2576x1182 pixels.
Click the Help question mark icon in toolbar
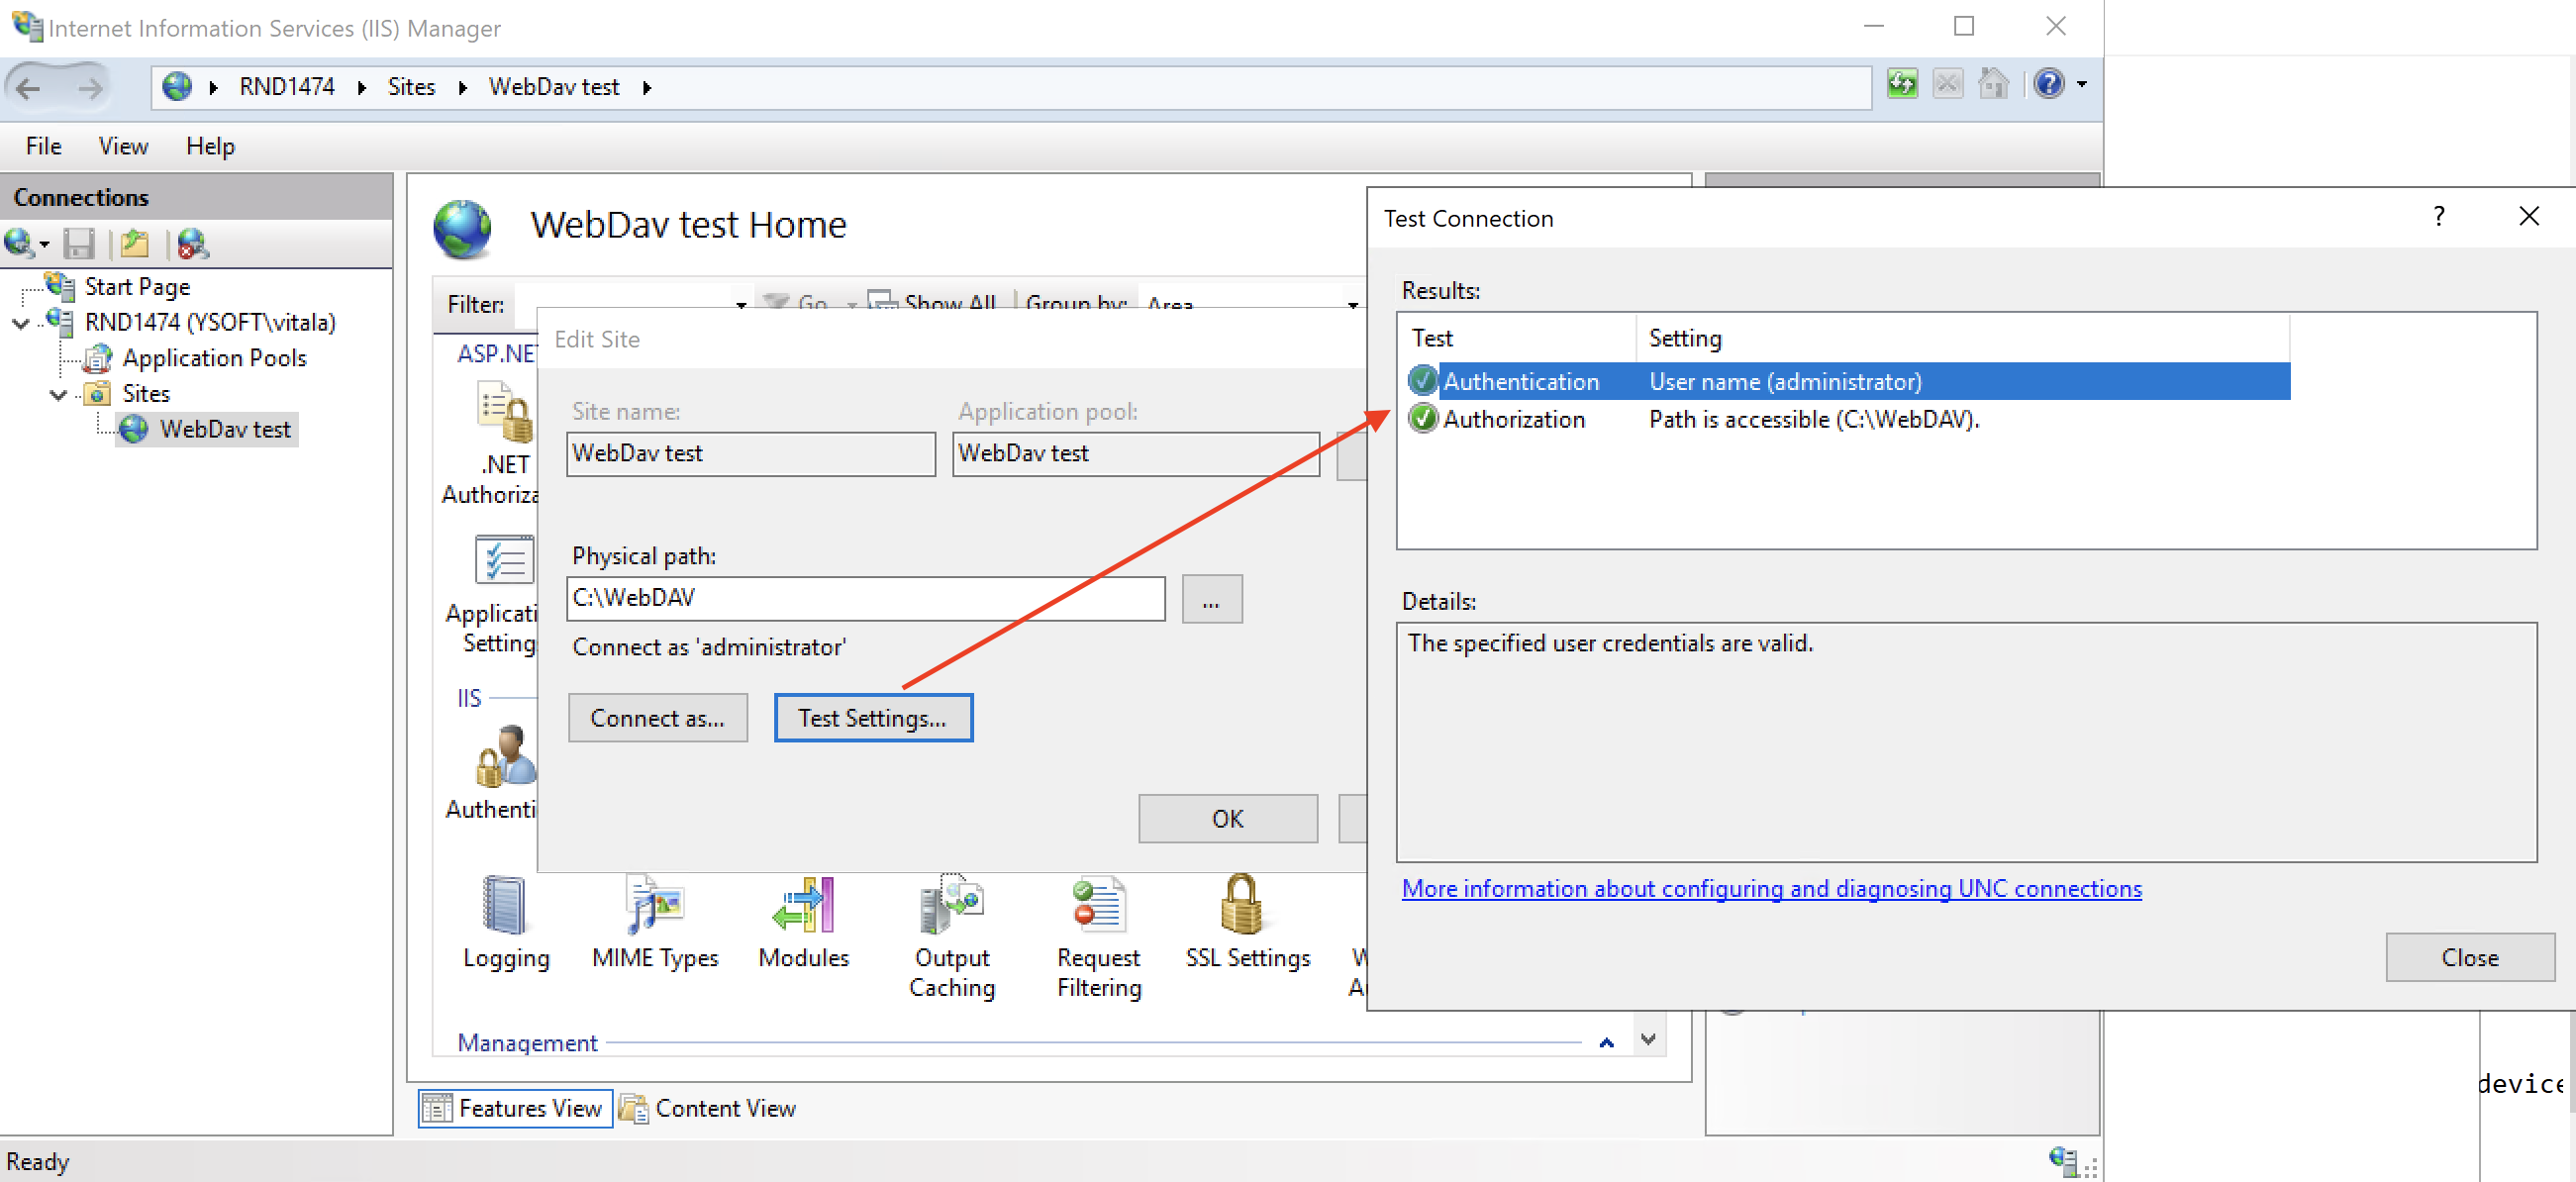click(x=2048, y=84)
